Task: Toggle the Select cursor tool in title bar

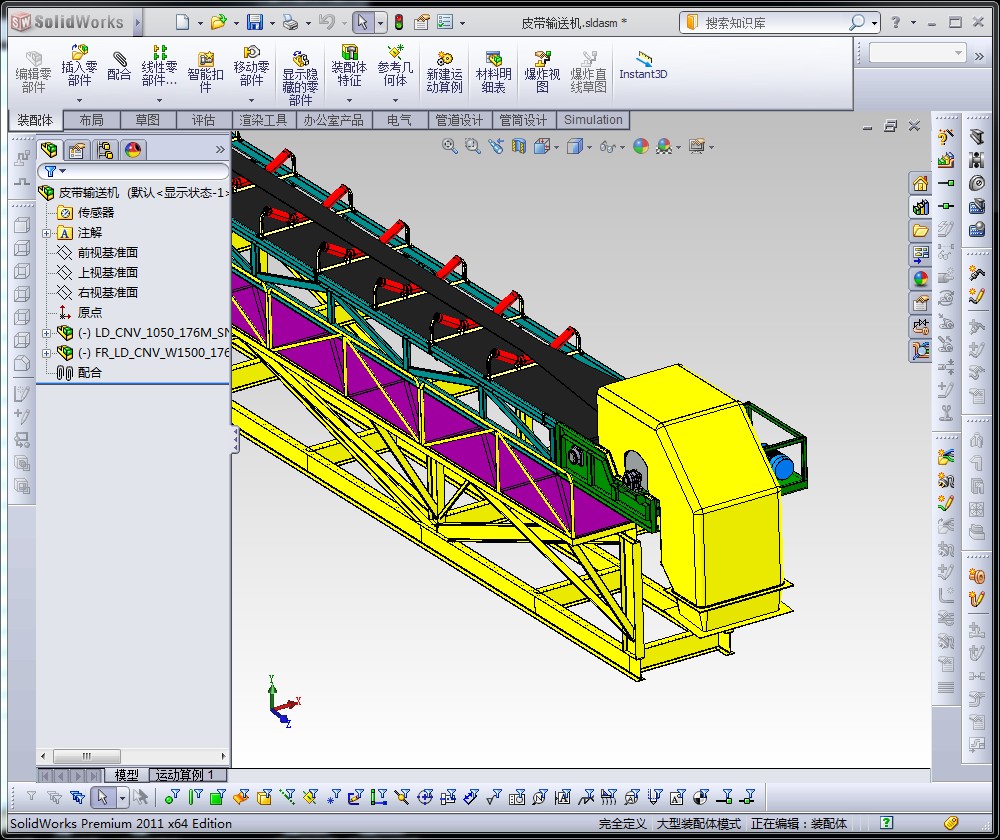Action: tap(362, 23)
